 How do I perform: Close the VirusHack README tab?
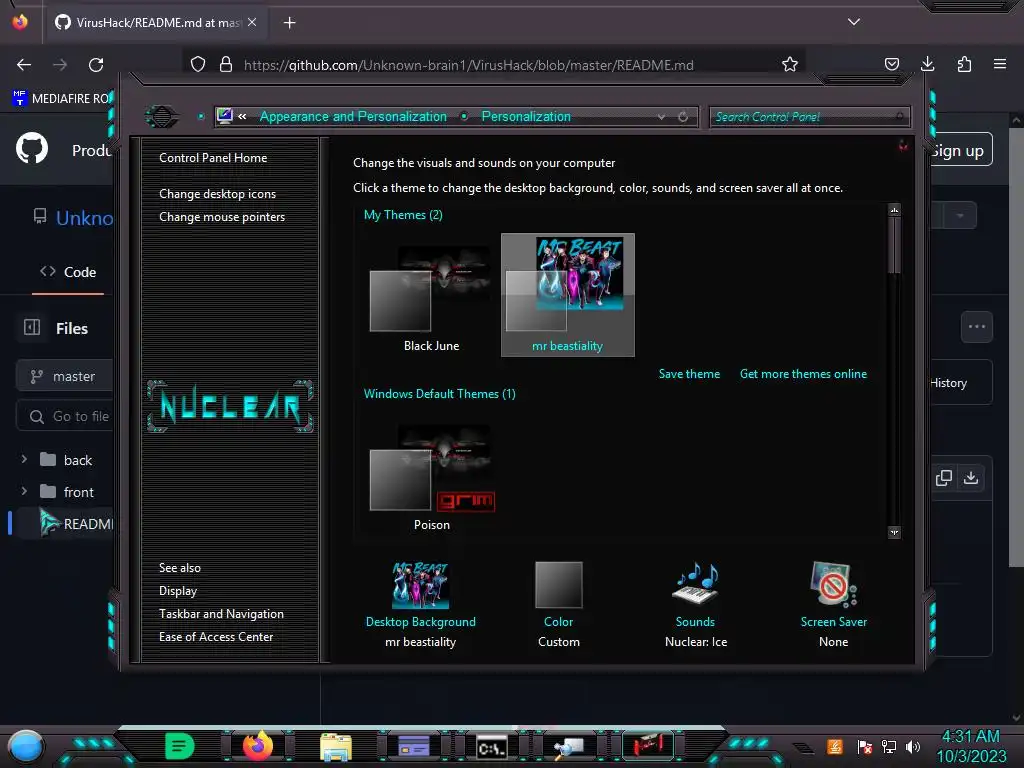(x=252, y=22)
